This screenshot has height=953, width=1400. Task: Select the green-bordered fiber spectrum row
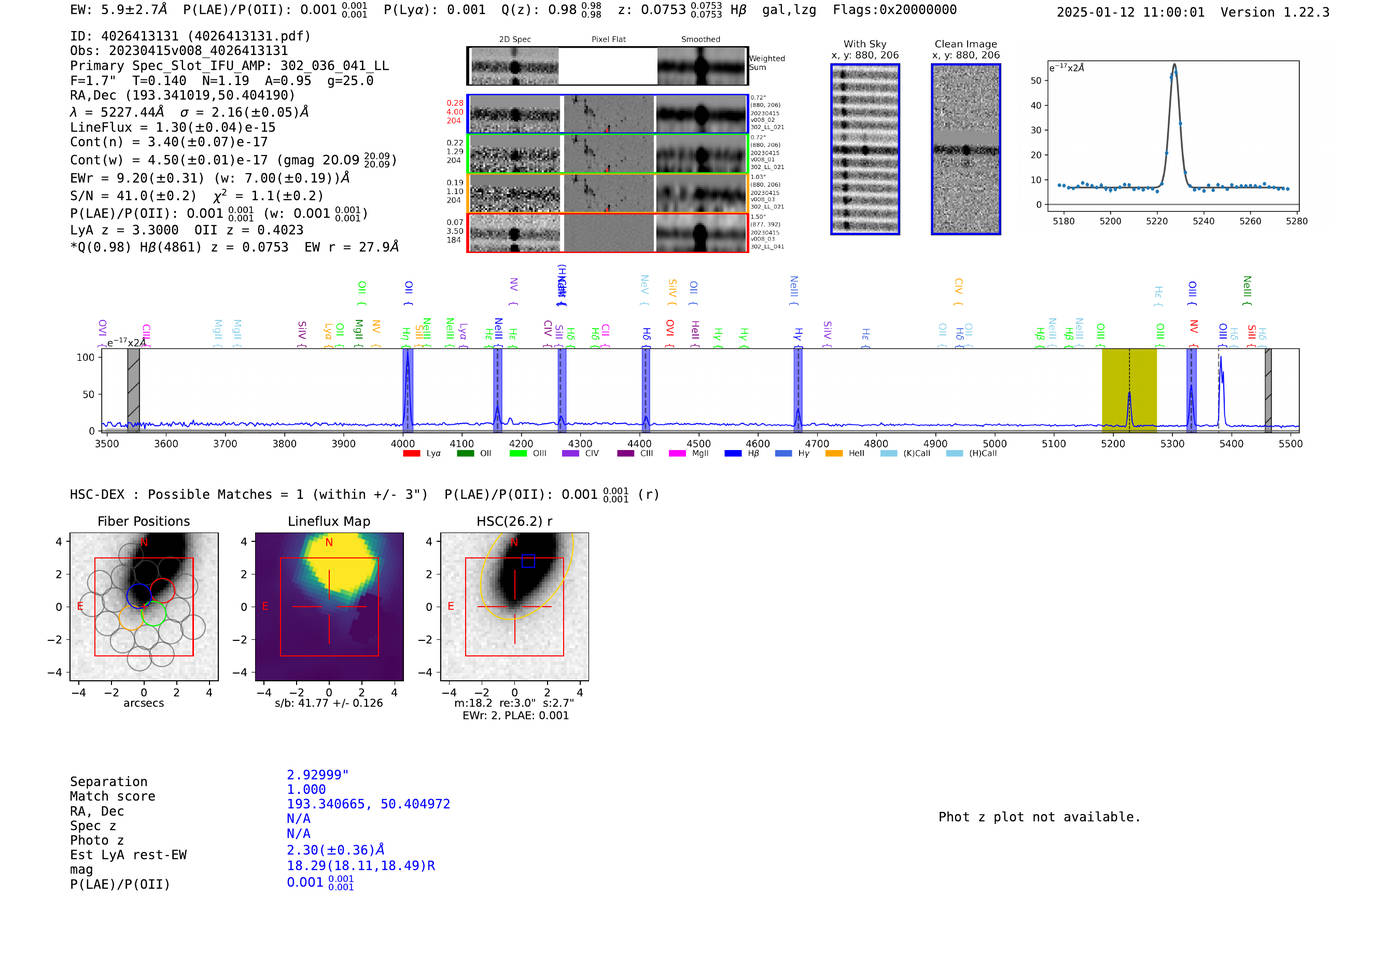tap(608, 154)
